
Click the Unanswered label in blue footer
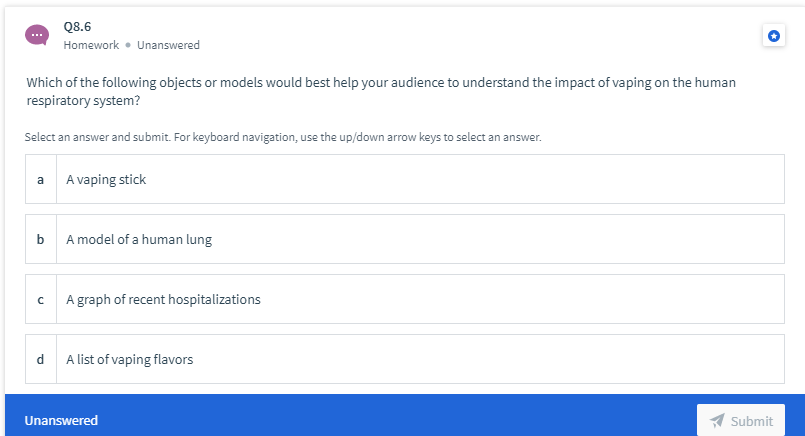tap(61, 421)
